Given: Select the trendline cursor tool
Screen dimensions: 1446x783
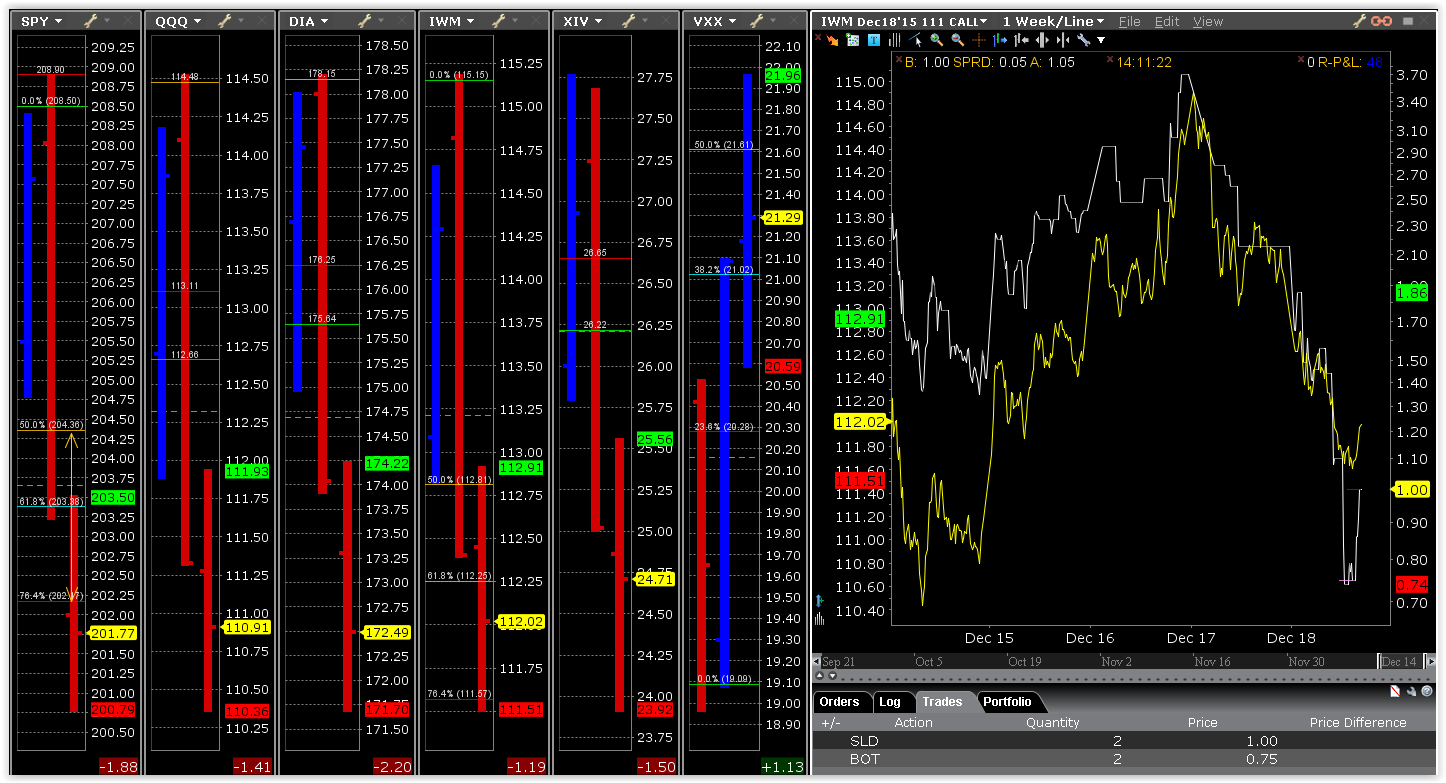Looking at the screenshot, I should pyautogui.click(x=916, y=40).
